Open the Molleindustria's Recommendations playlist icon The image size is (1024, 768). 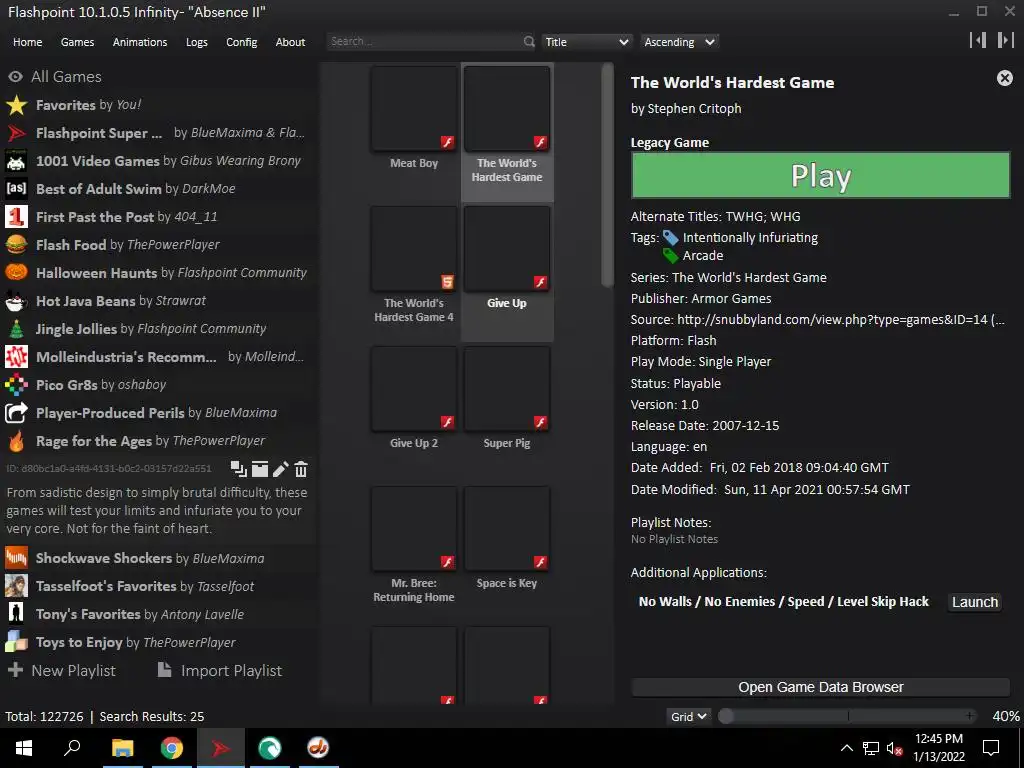coord(16,357)
